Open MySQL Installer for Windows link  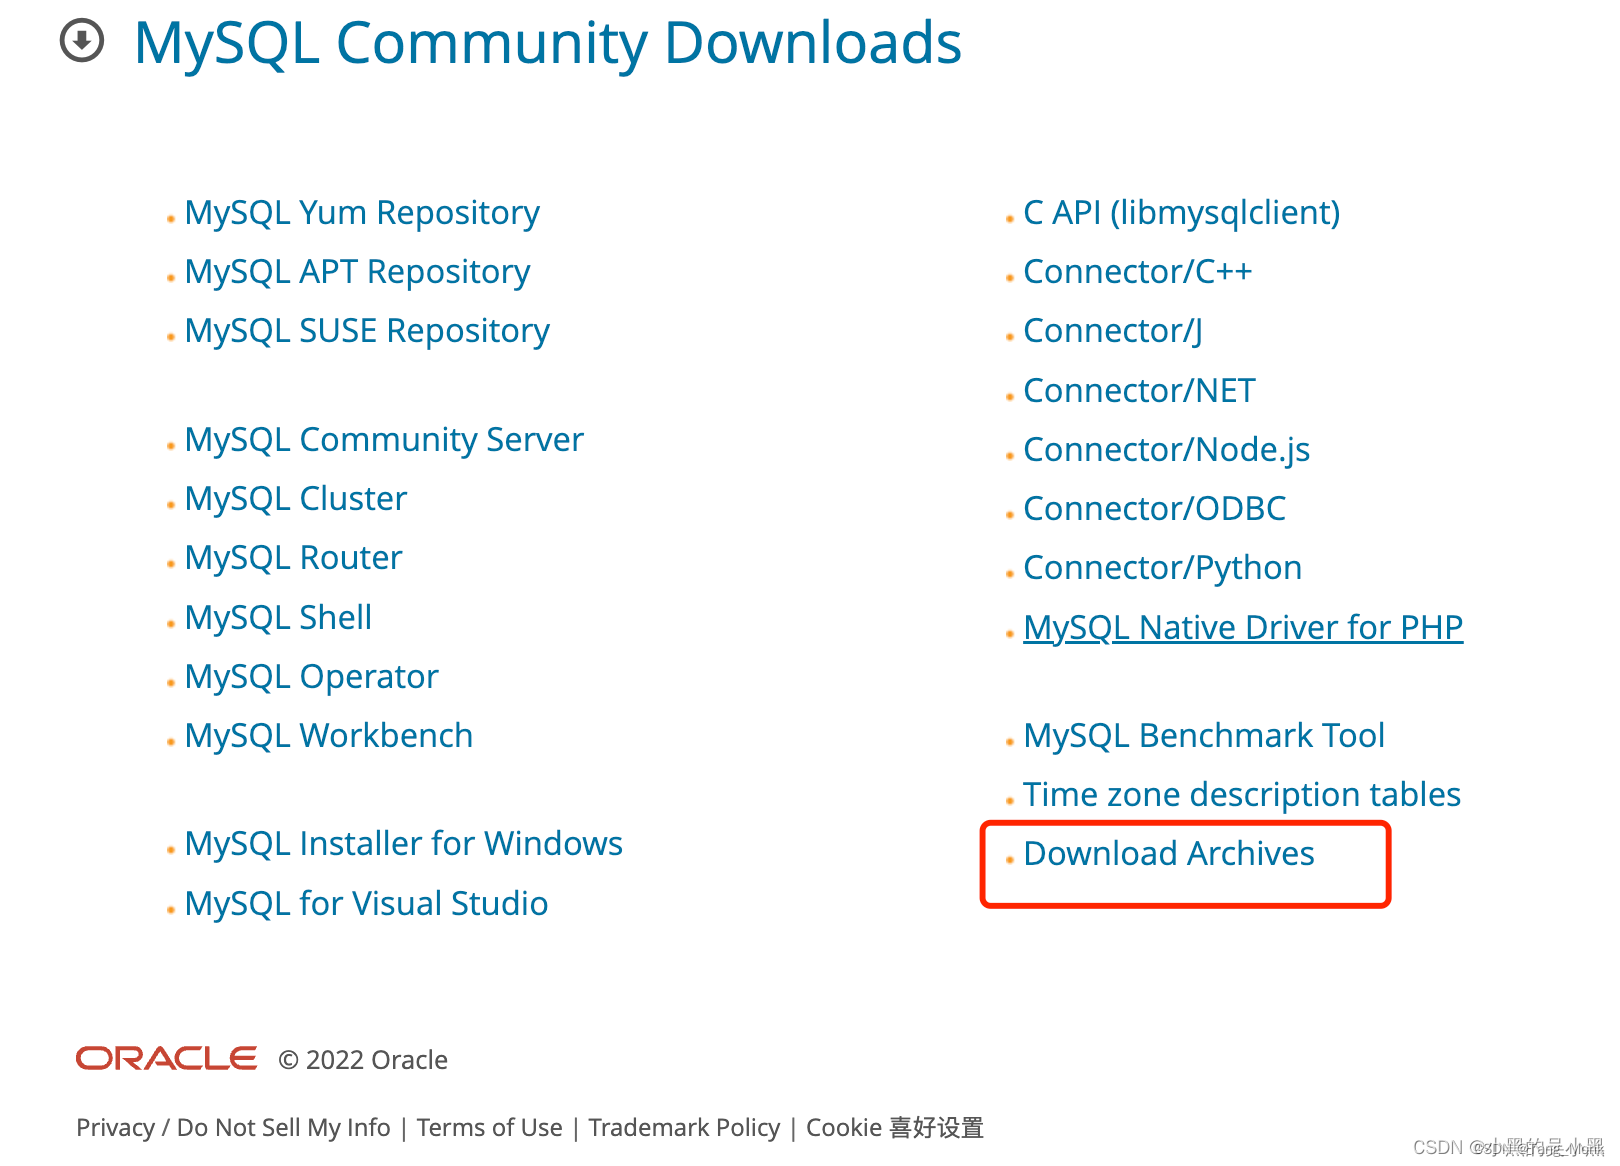point(403,844)
